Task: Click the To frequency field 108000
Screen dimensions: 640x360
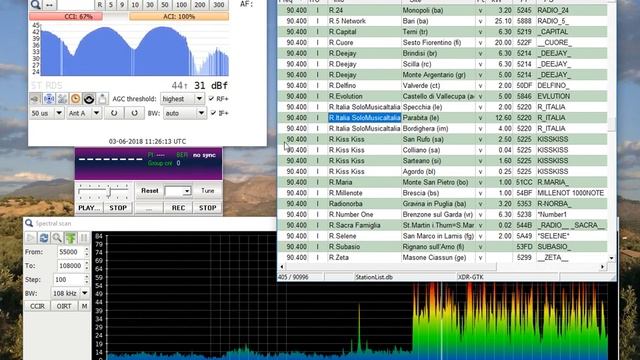Action: pos(70,266)
